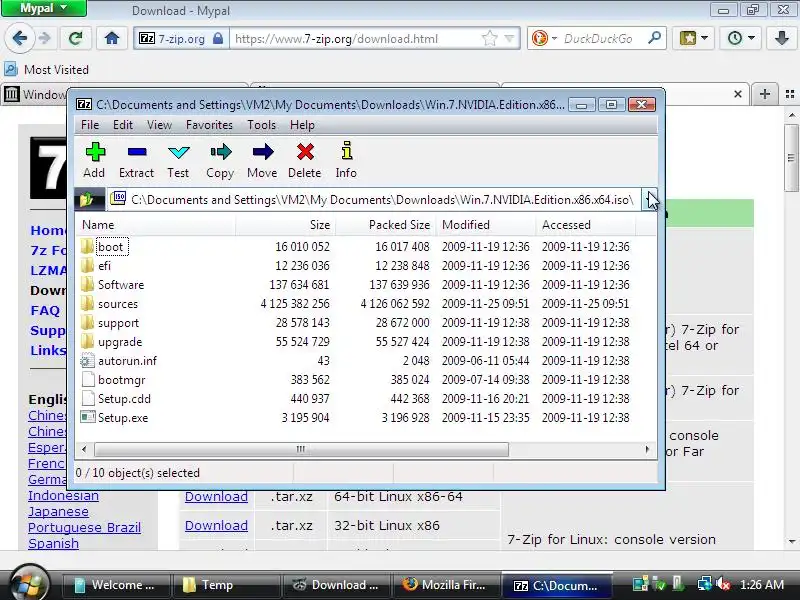Click the muted volume tray icon
The width and height of the screenshot is (800, 600).
(x=722, y=584)
